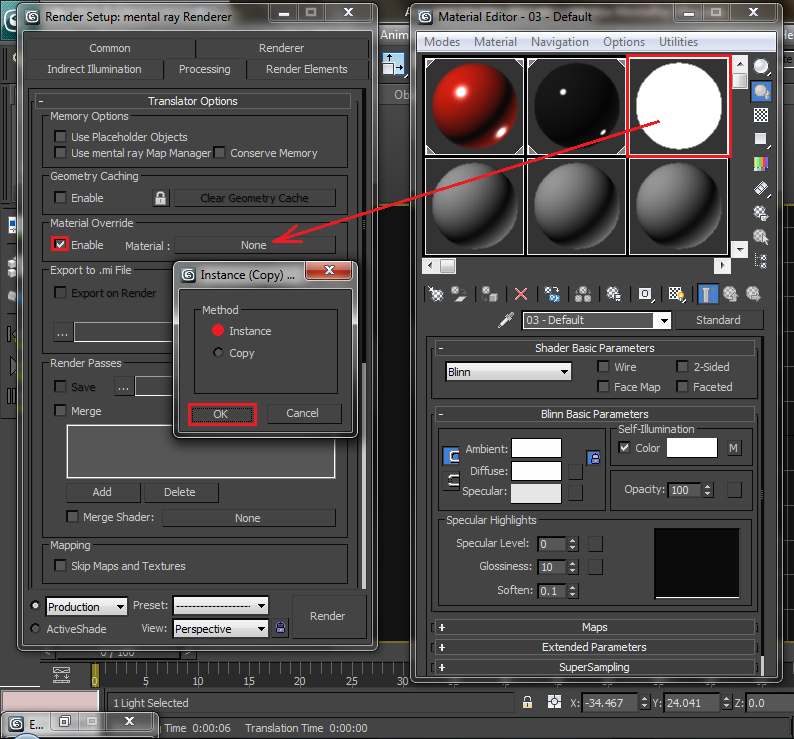Click Put Material to Scene icon
The width and height of the screenshot is (794, 739).
coord(459,294)
